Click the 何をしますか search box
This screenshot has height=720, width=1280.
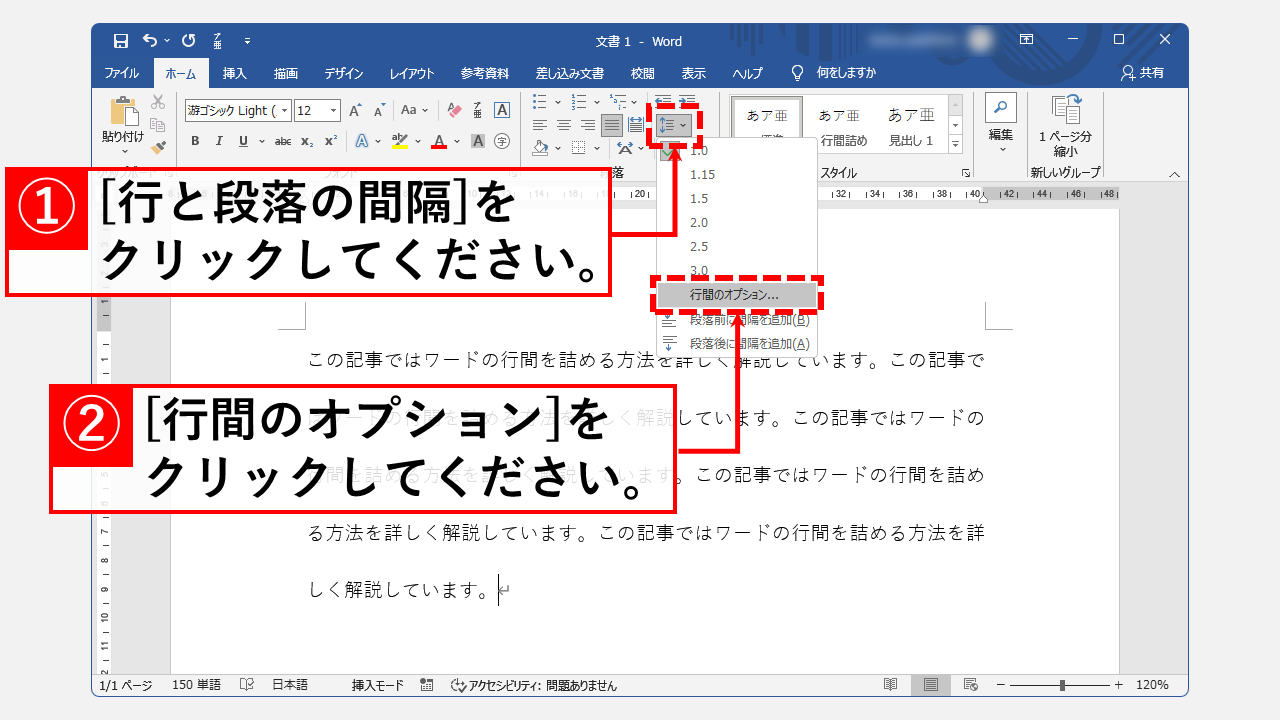click(x=846, y=73)
